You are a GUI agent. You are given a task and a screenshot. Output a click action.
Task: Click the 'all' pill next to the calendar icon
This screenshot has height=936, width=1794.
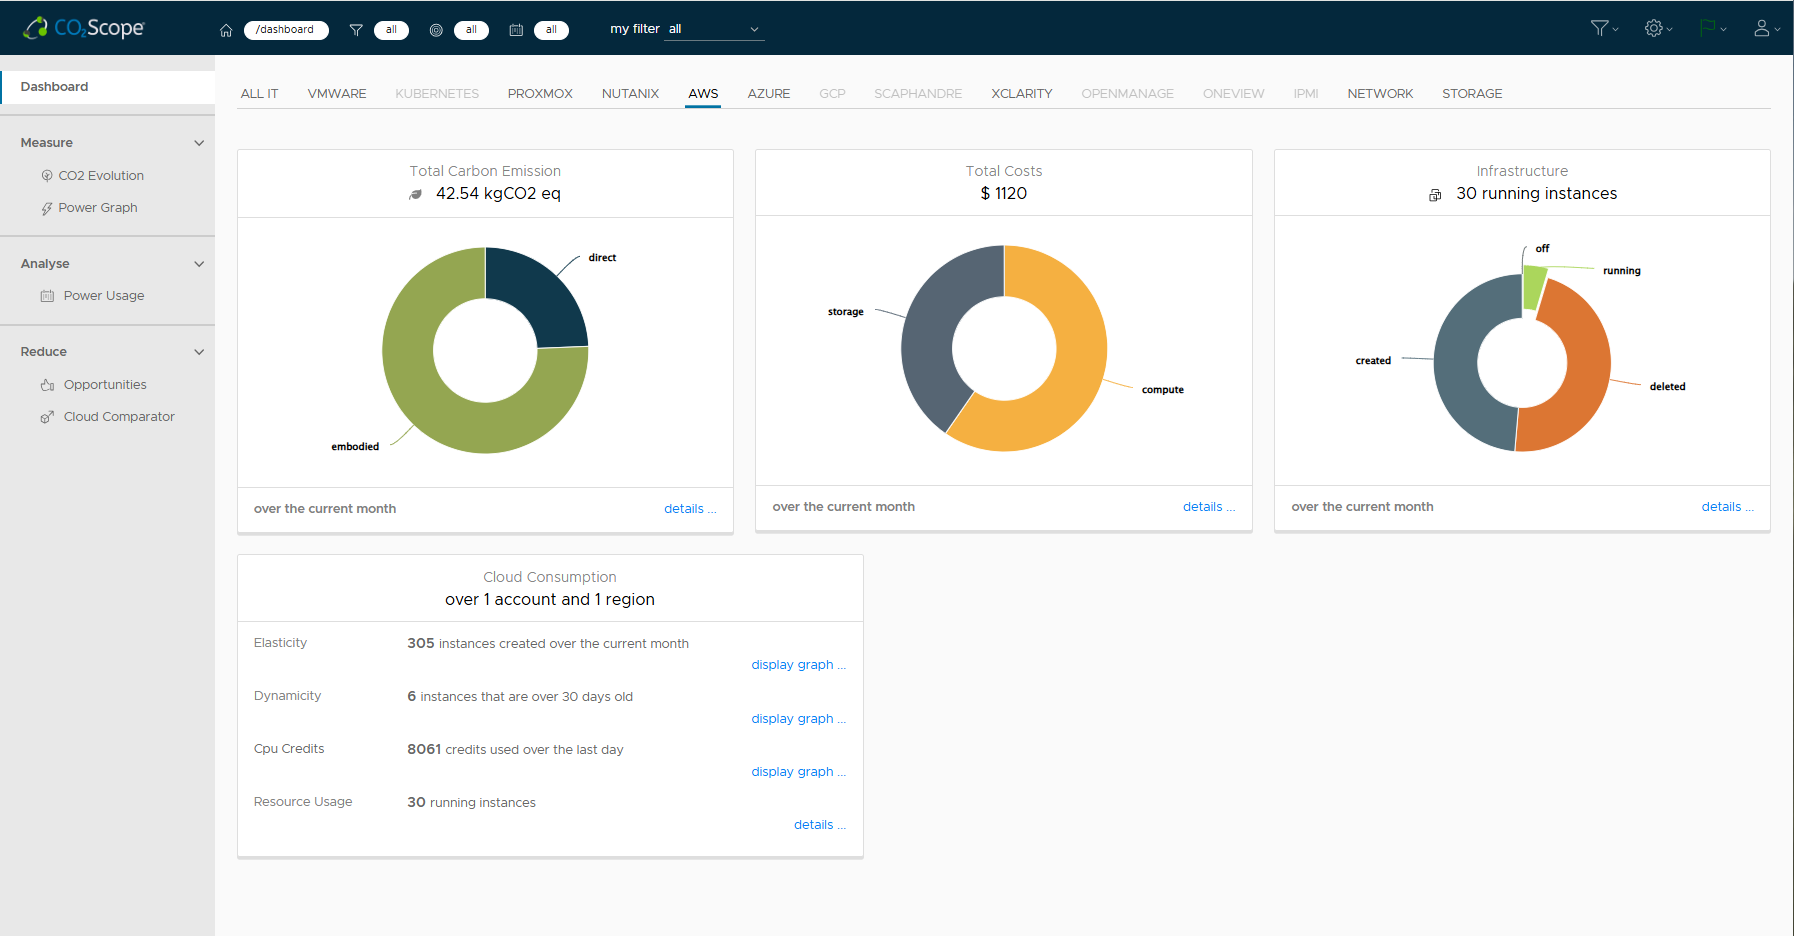click(551, 30)
